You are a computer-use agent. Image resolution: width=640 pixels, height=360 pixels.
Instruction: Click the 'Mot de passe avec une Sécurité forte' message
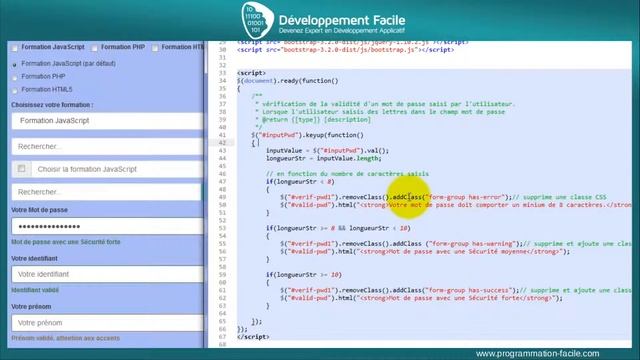coord(66,242)
